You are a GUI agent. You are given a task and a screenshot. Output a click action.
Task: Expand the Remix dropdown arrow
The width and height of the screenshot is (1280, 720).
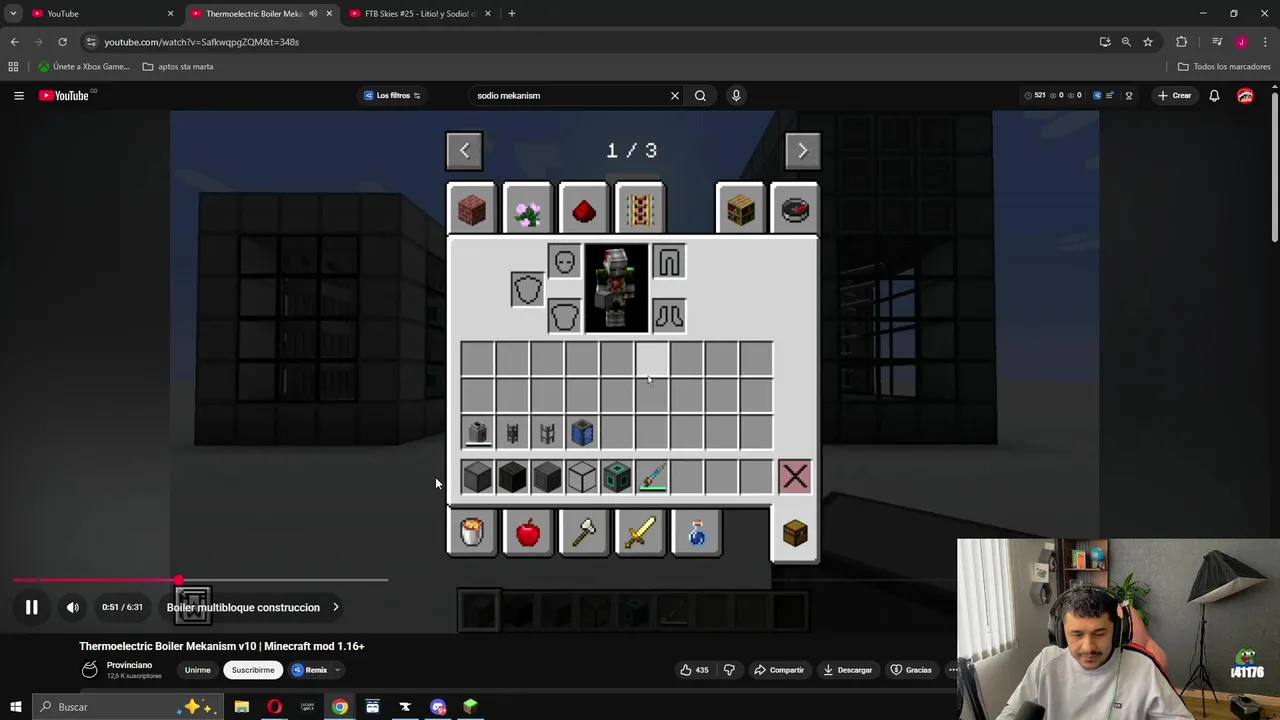[x=338, y=670]
